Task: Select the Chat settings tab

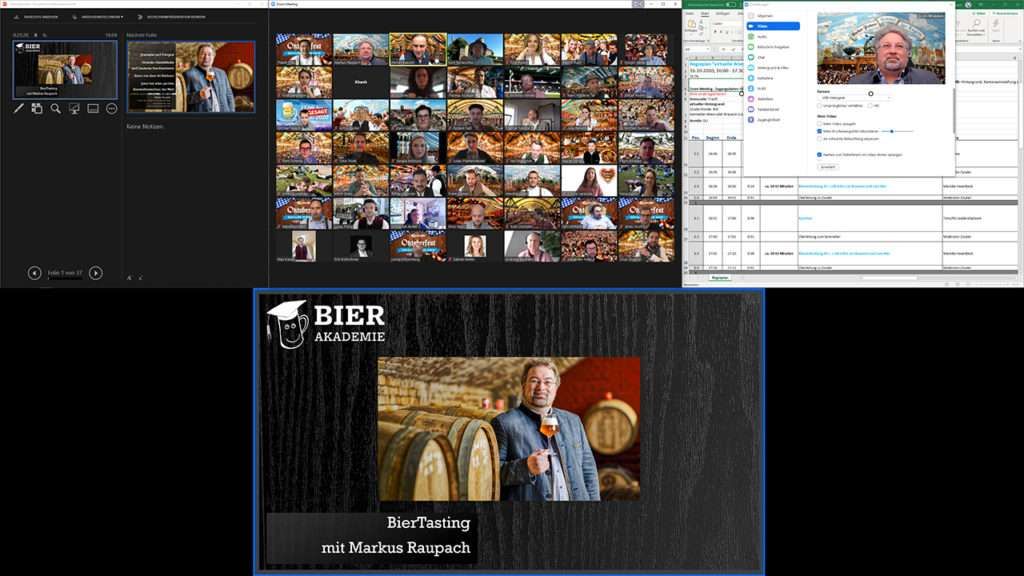Action: (x=761, y=57)
